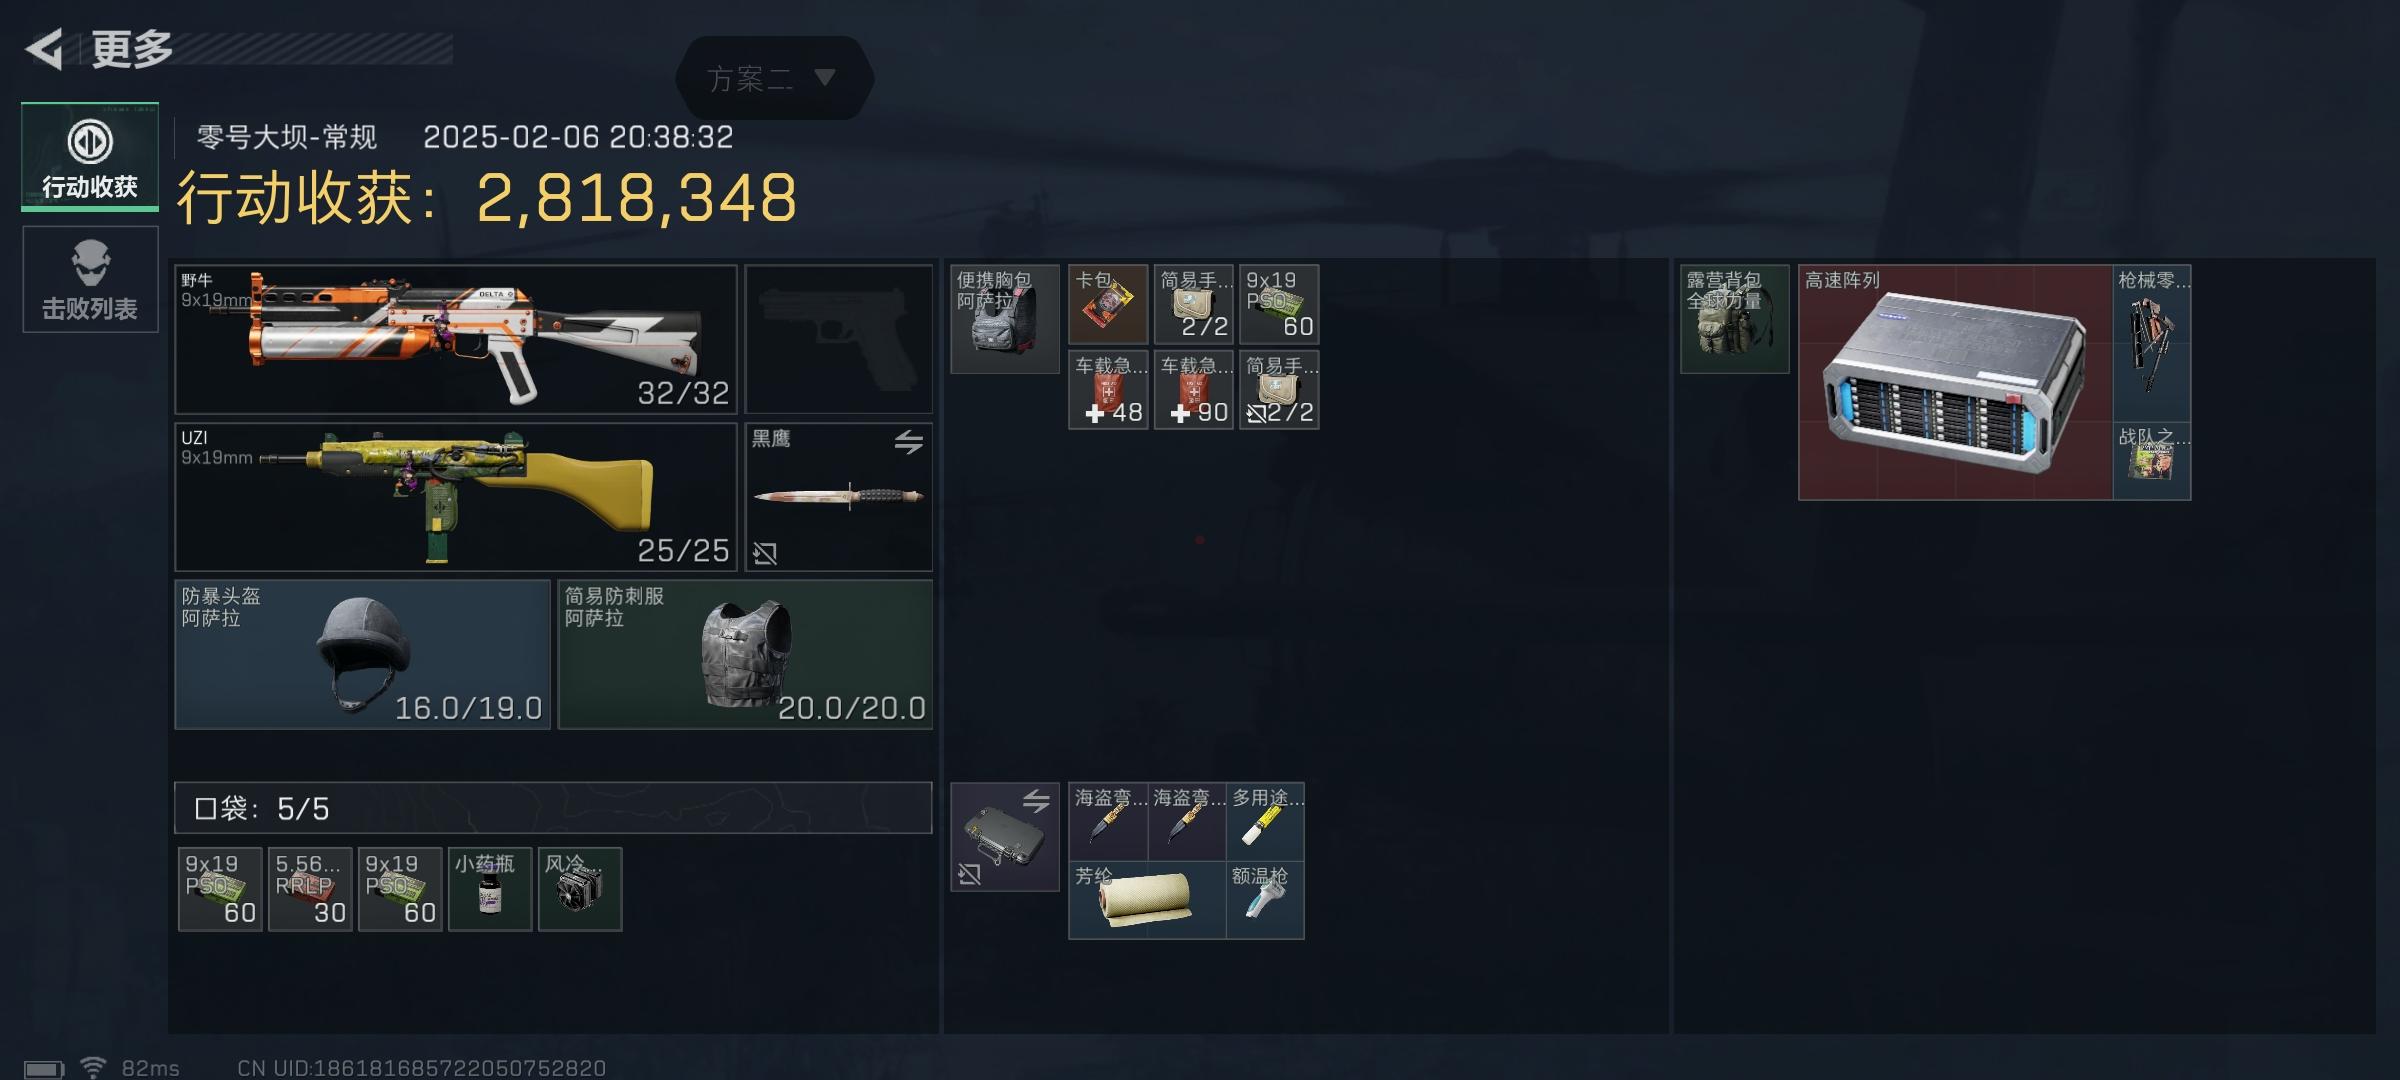Open the 击败列表 tab
This screenshot has height=1080, width=2400.
[90, 279]
